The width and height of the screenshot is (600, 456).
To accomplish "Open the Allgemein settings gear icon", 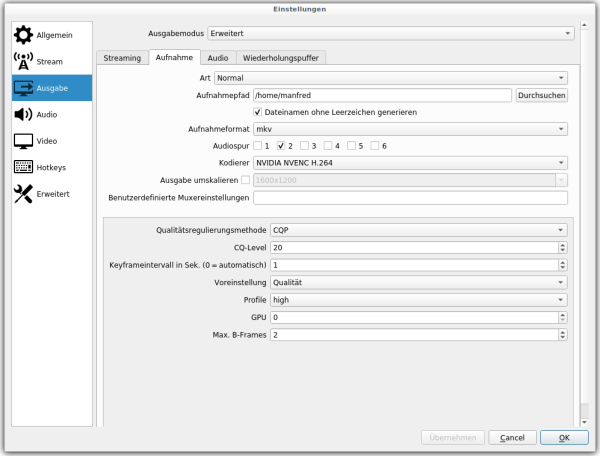I will click(23, 35).
